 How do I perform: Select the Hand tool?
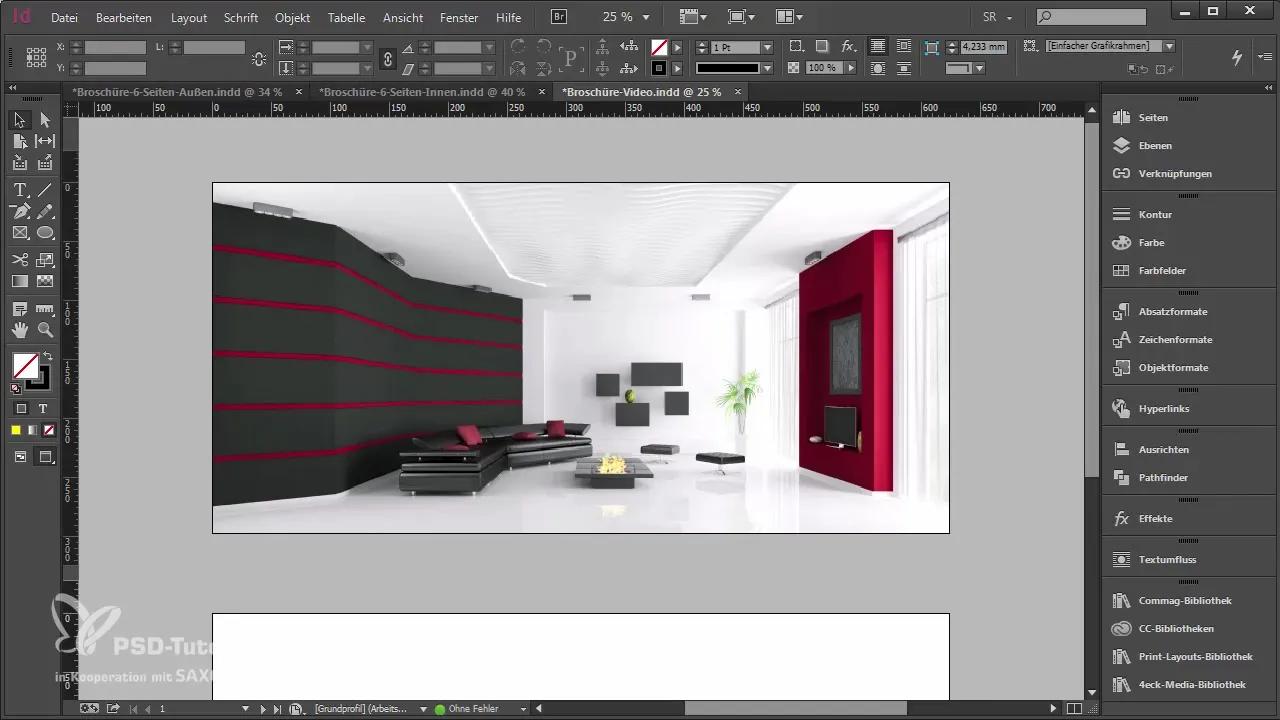click(20, 330)
